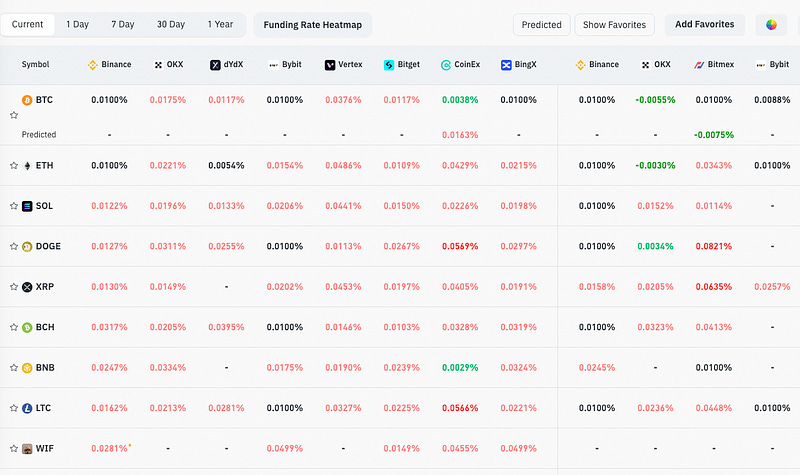
Task: Click the BingX logo in header
Action: pos(506,65)
